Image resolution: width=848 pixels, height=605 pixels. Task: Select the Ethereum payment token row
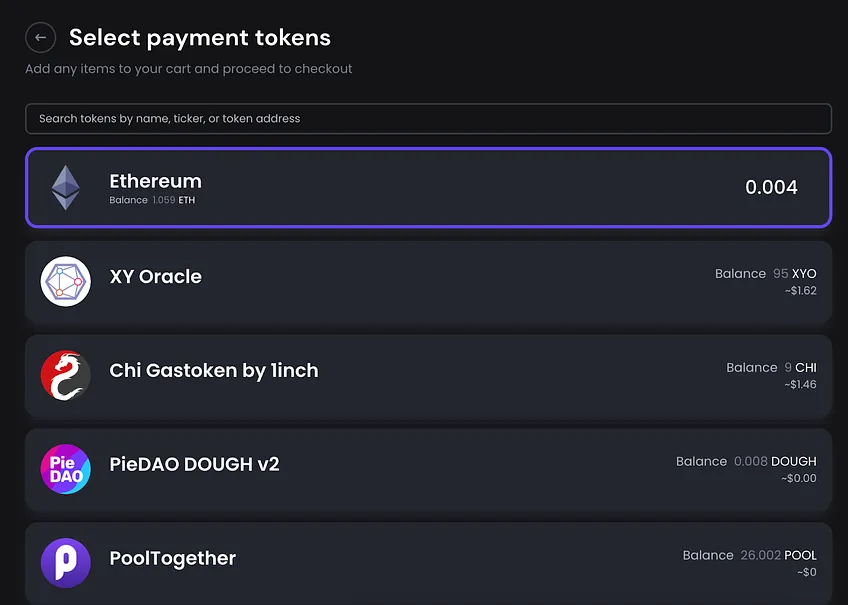[x=428, y=188]
